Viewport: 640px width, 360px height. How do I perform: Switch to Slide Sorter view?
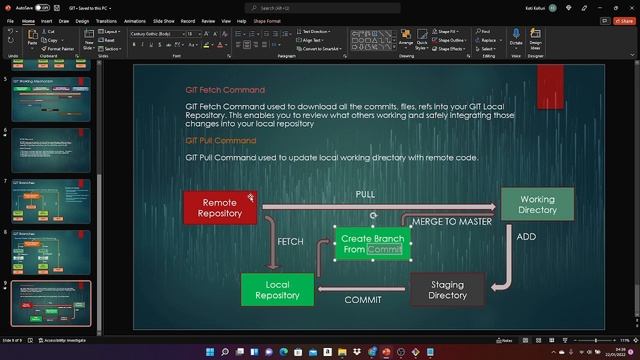[x=538, y=340]
